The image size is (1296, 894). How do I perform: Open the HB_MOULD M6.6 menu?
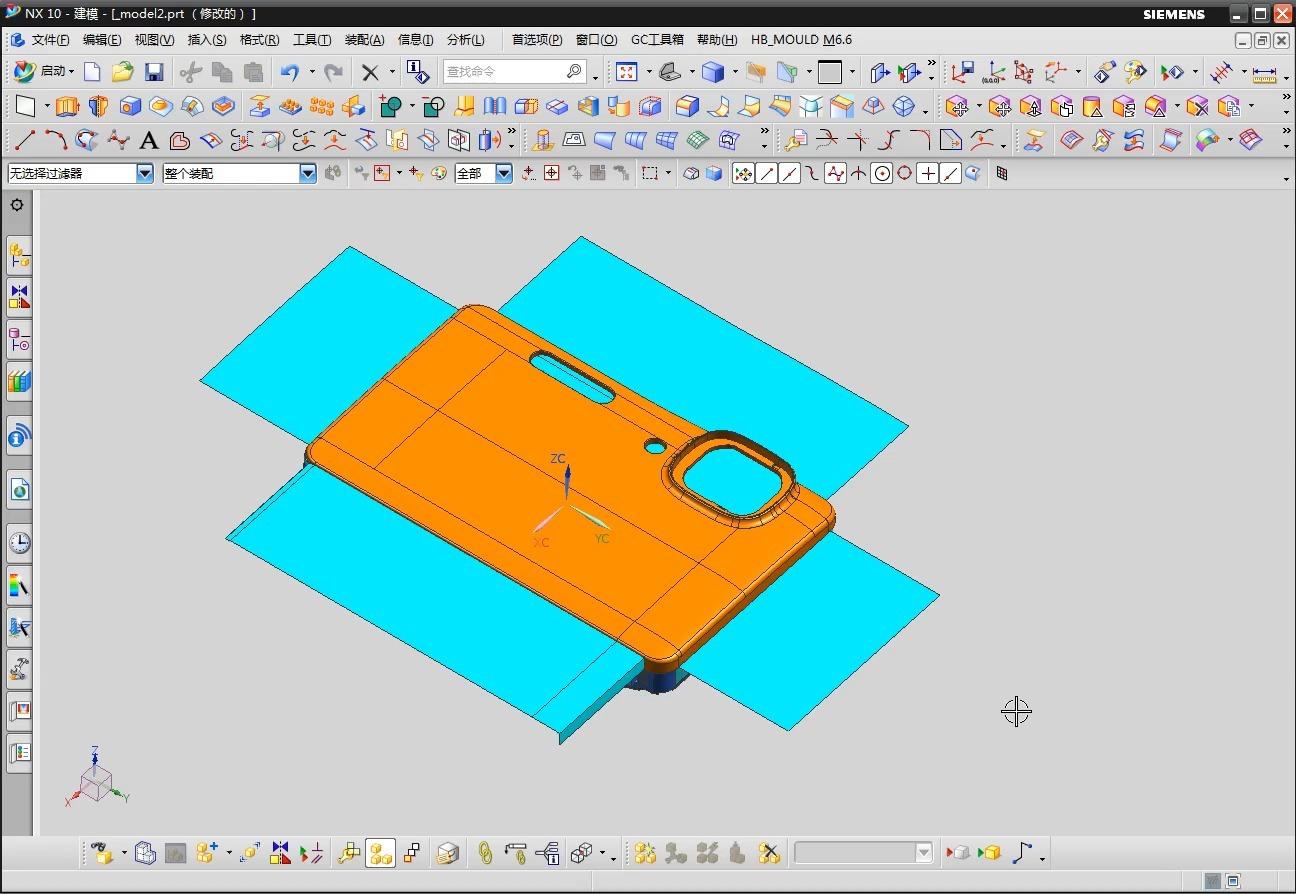click(802, 40)
